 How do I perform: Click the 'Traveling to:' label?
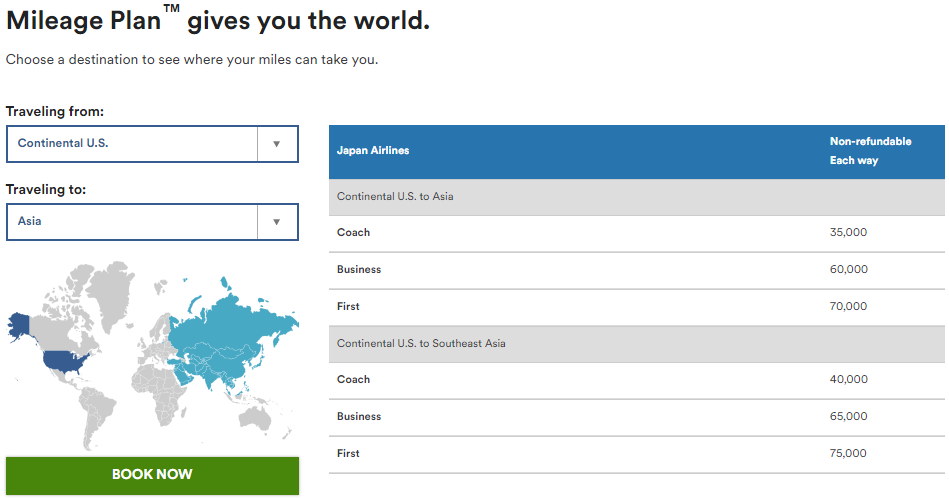pos(46,189)
